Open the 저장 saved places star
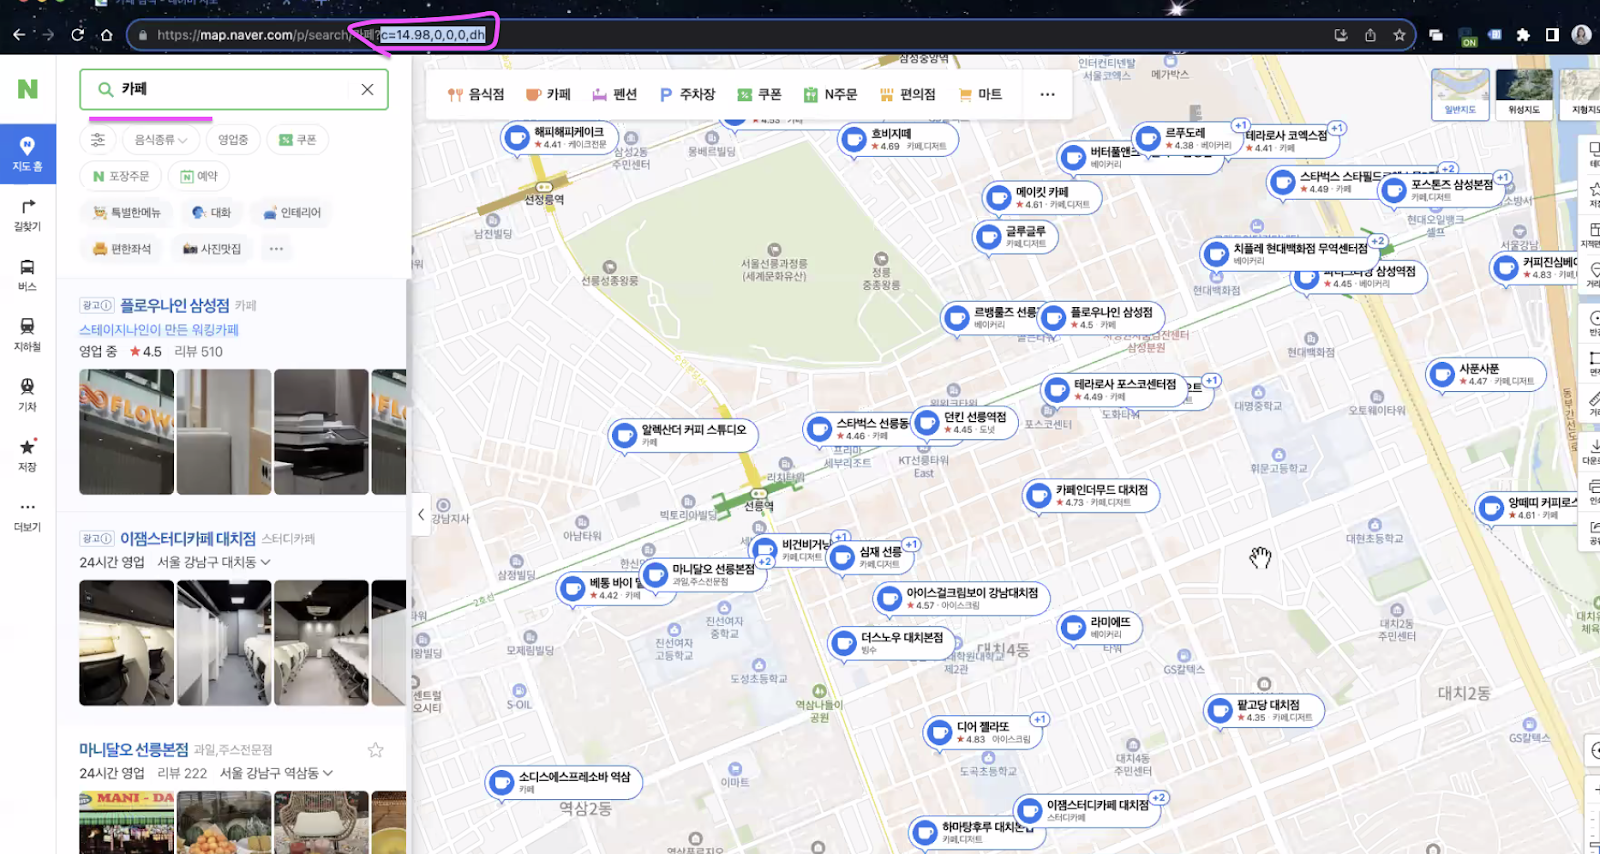Image resolution: width=1600 pixels, height=854 pixels. point(28,455)
